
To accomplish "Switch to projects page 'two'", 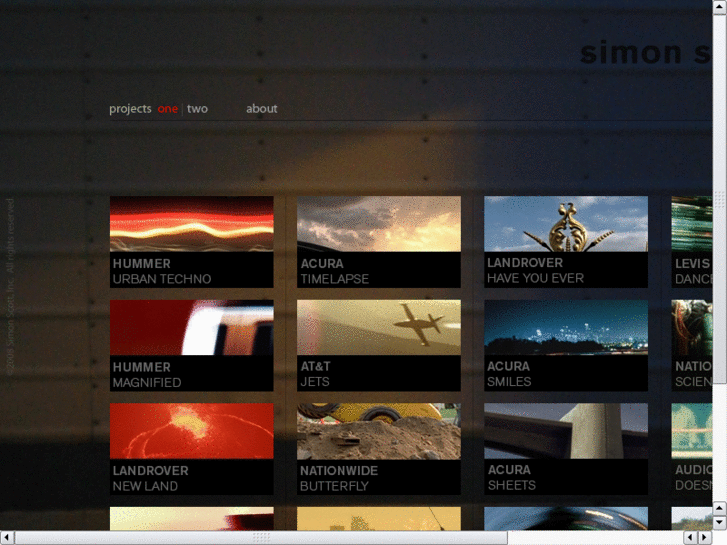I will click(197, 109).
